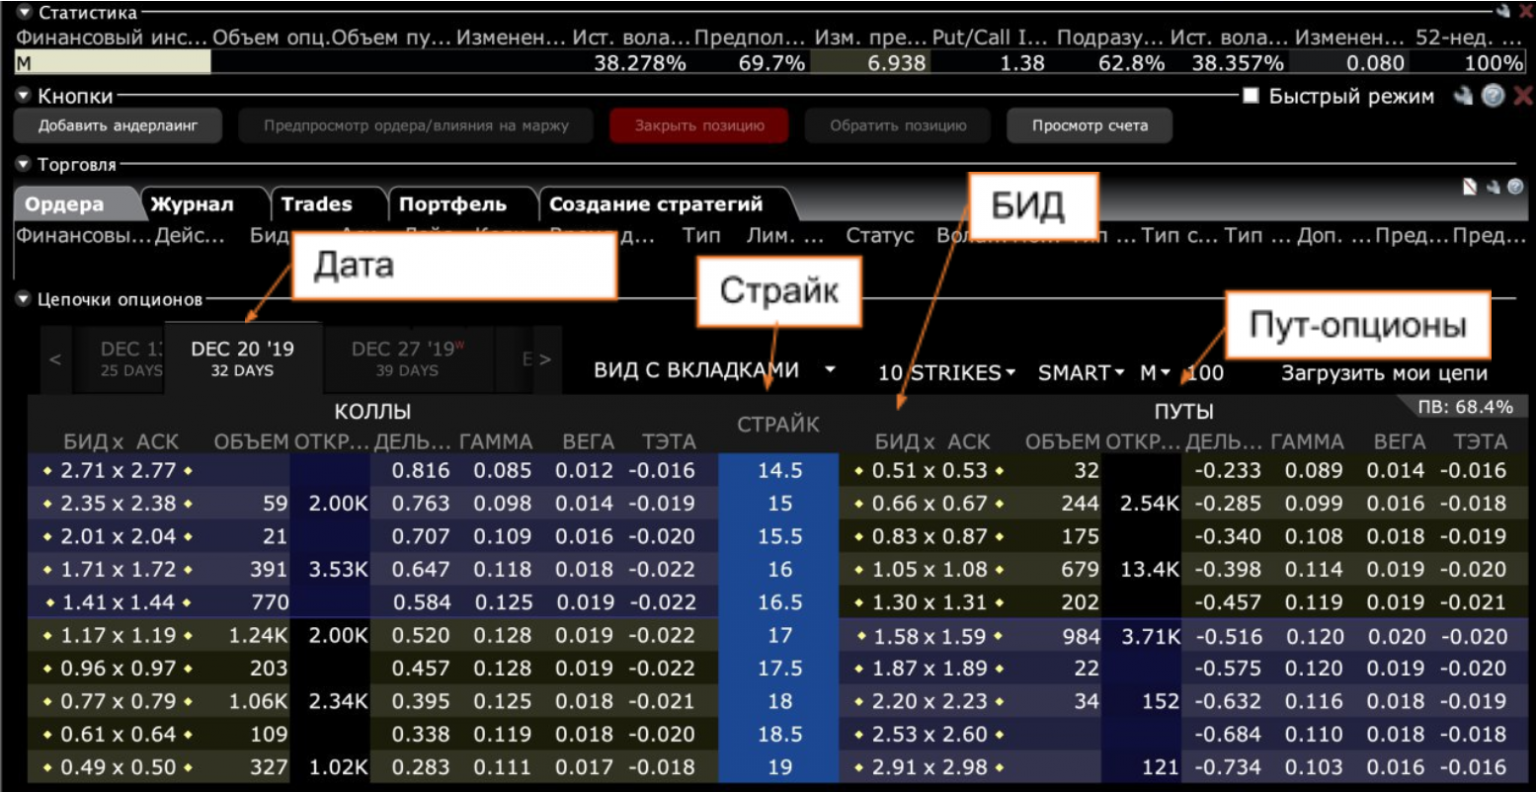Click Put/Call ratio value 1.38
The width and height of the screenshot is (1536, 792).
[x=1022, y=63]
